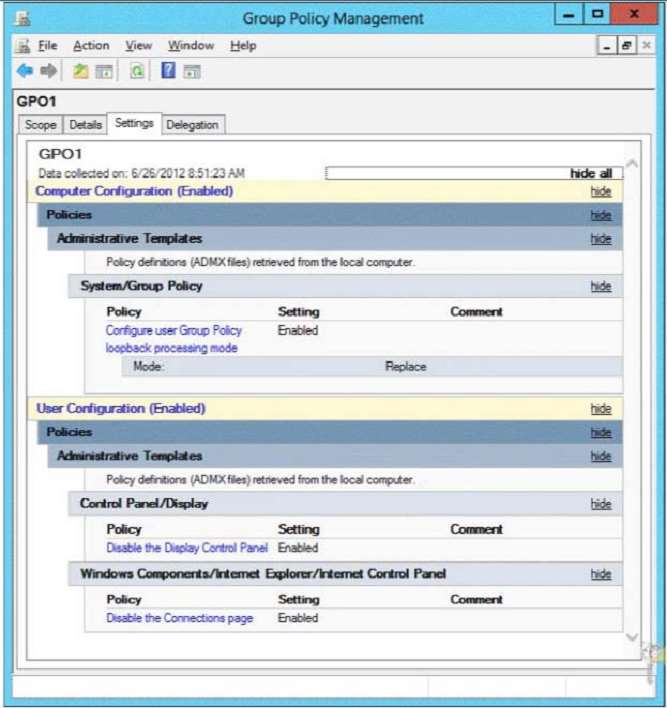This screenshot has height=708, width=667.
Task: Hide Policies under User Configuration
Action: click(x=601, y=433)
